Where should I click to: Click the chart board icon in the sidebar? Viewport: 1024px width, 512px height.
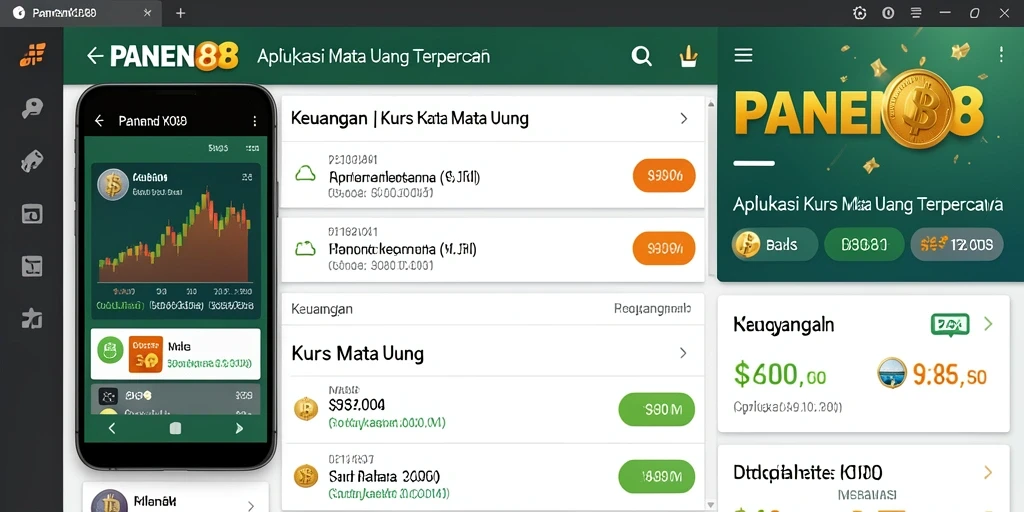click(32, 266)
